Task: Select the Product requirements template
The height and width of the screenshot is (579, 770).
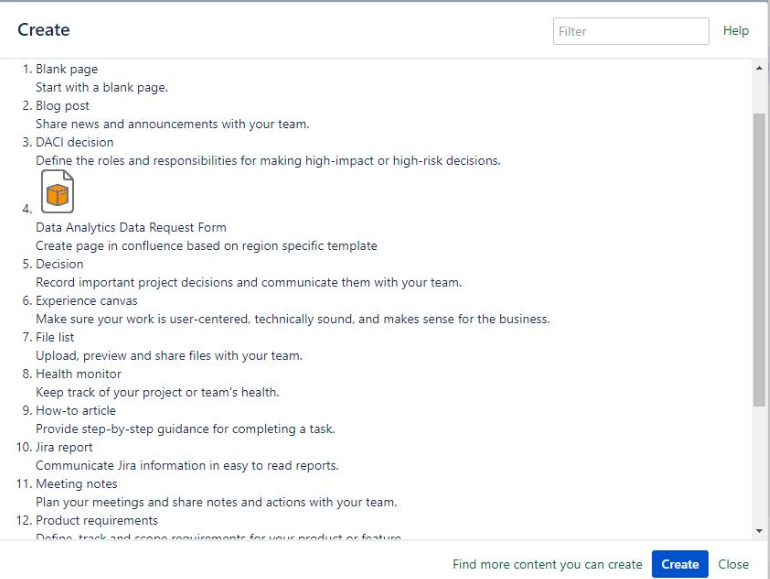Action: tap(97, 521)
